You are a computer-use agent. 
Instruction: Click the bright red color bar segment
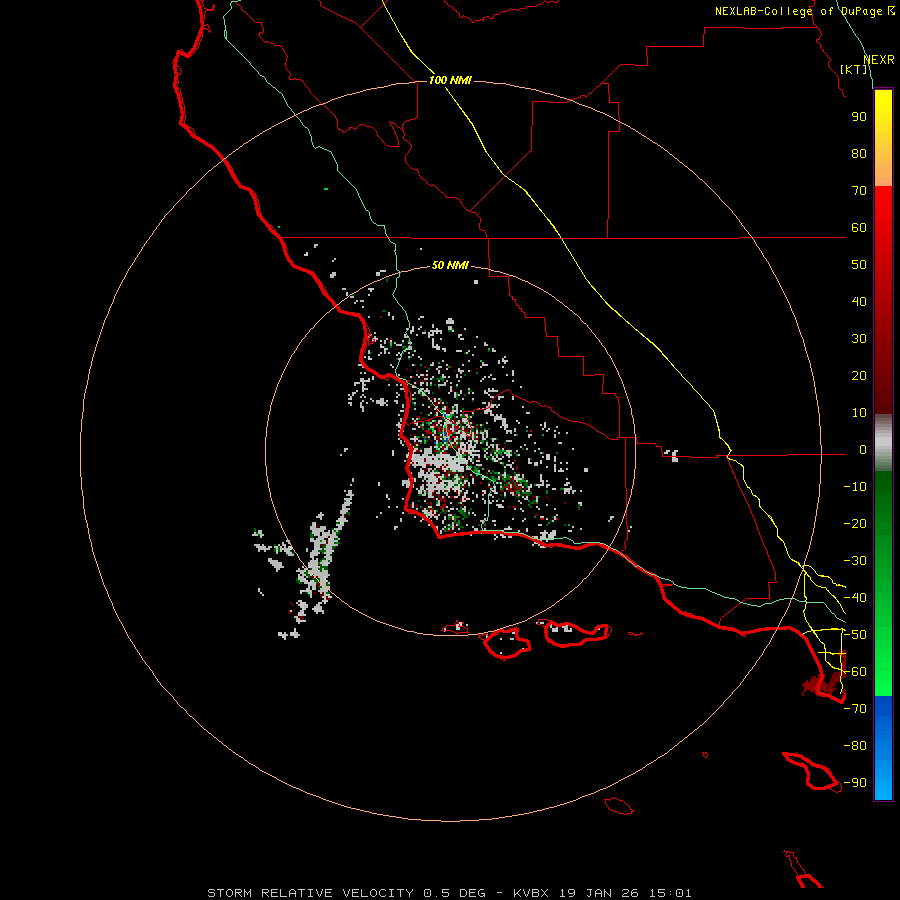(x=883, y=210)
